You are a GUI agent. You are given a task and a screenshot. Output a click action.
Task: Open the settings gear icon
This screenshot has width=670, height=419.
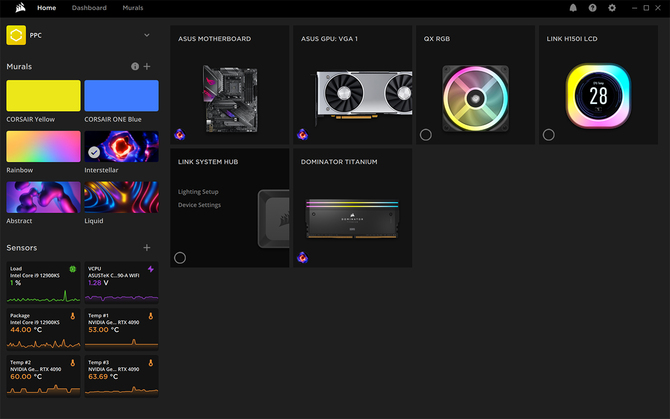(612, 8)
